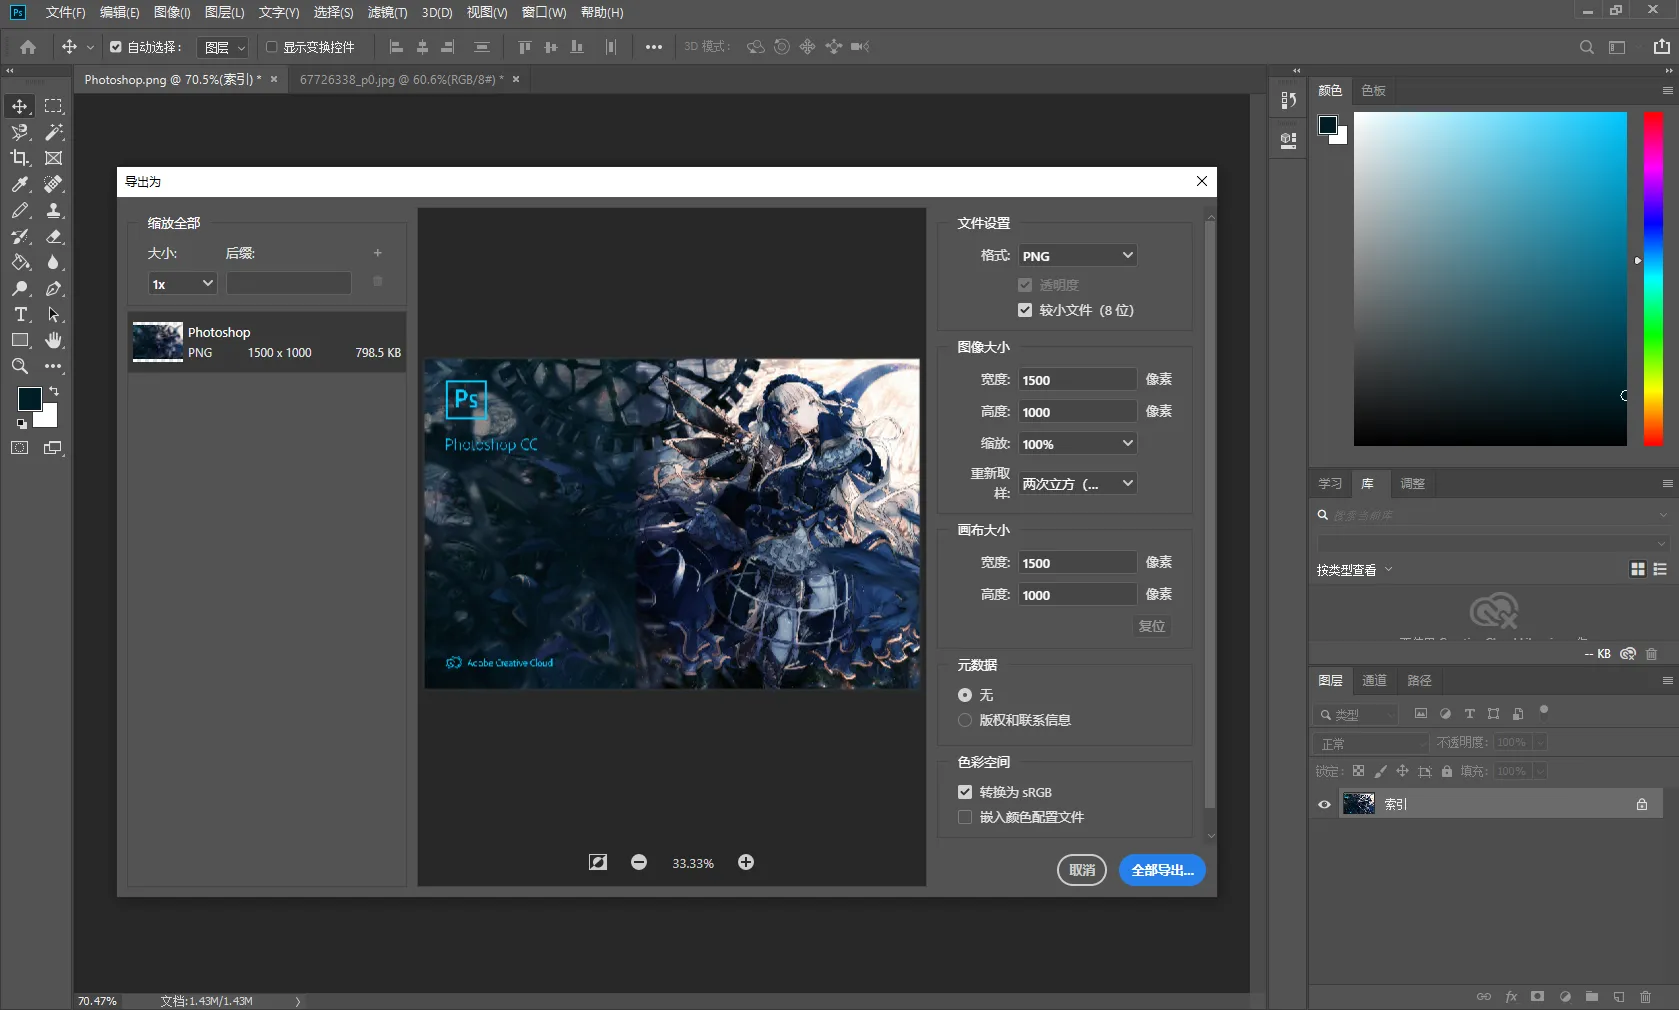The image size is (1679, 1010).
Task: Click the 后缀 suffix input field
Action: [289, 283]
